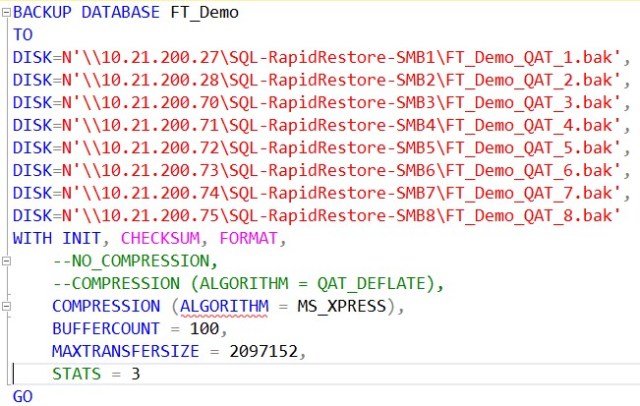Click the path ending FT_Demo_QAT_7.bak
Viewport: 640px width, 406px height.
point(341,193)
